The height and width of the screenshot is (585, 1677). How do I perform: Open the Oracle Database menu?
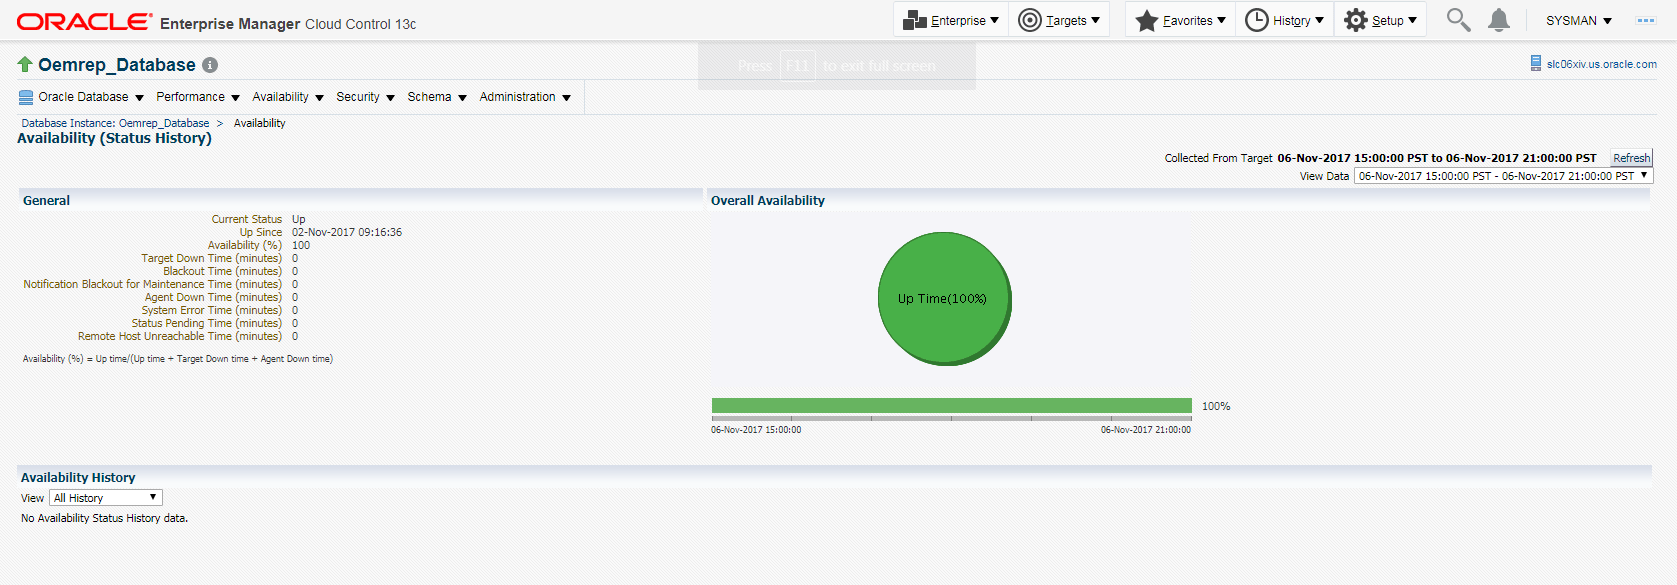[91, 97]
